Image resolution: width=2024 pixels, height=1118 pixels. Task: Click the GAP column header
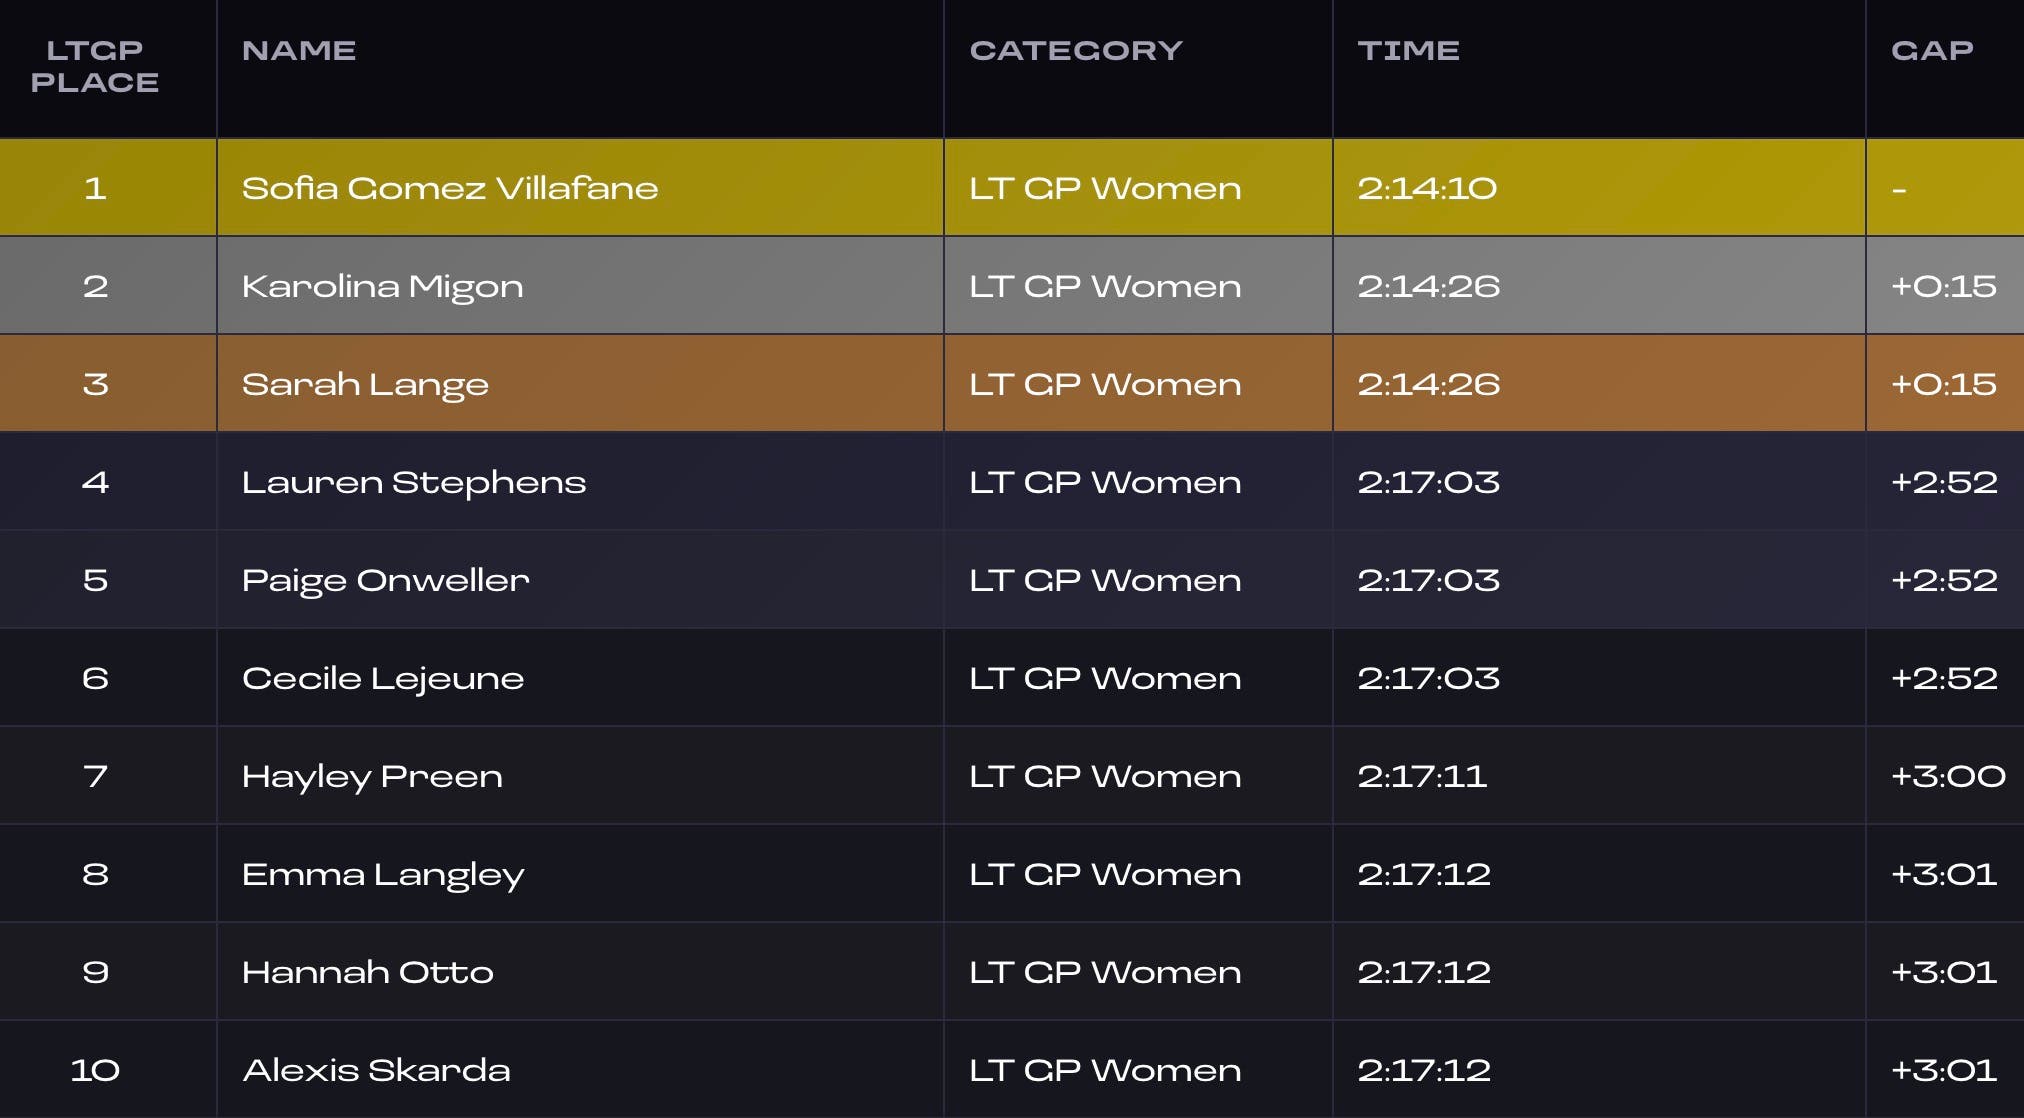1932,50
